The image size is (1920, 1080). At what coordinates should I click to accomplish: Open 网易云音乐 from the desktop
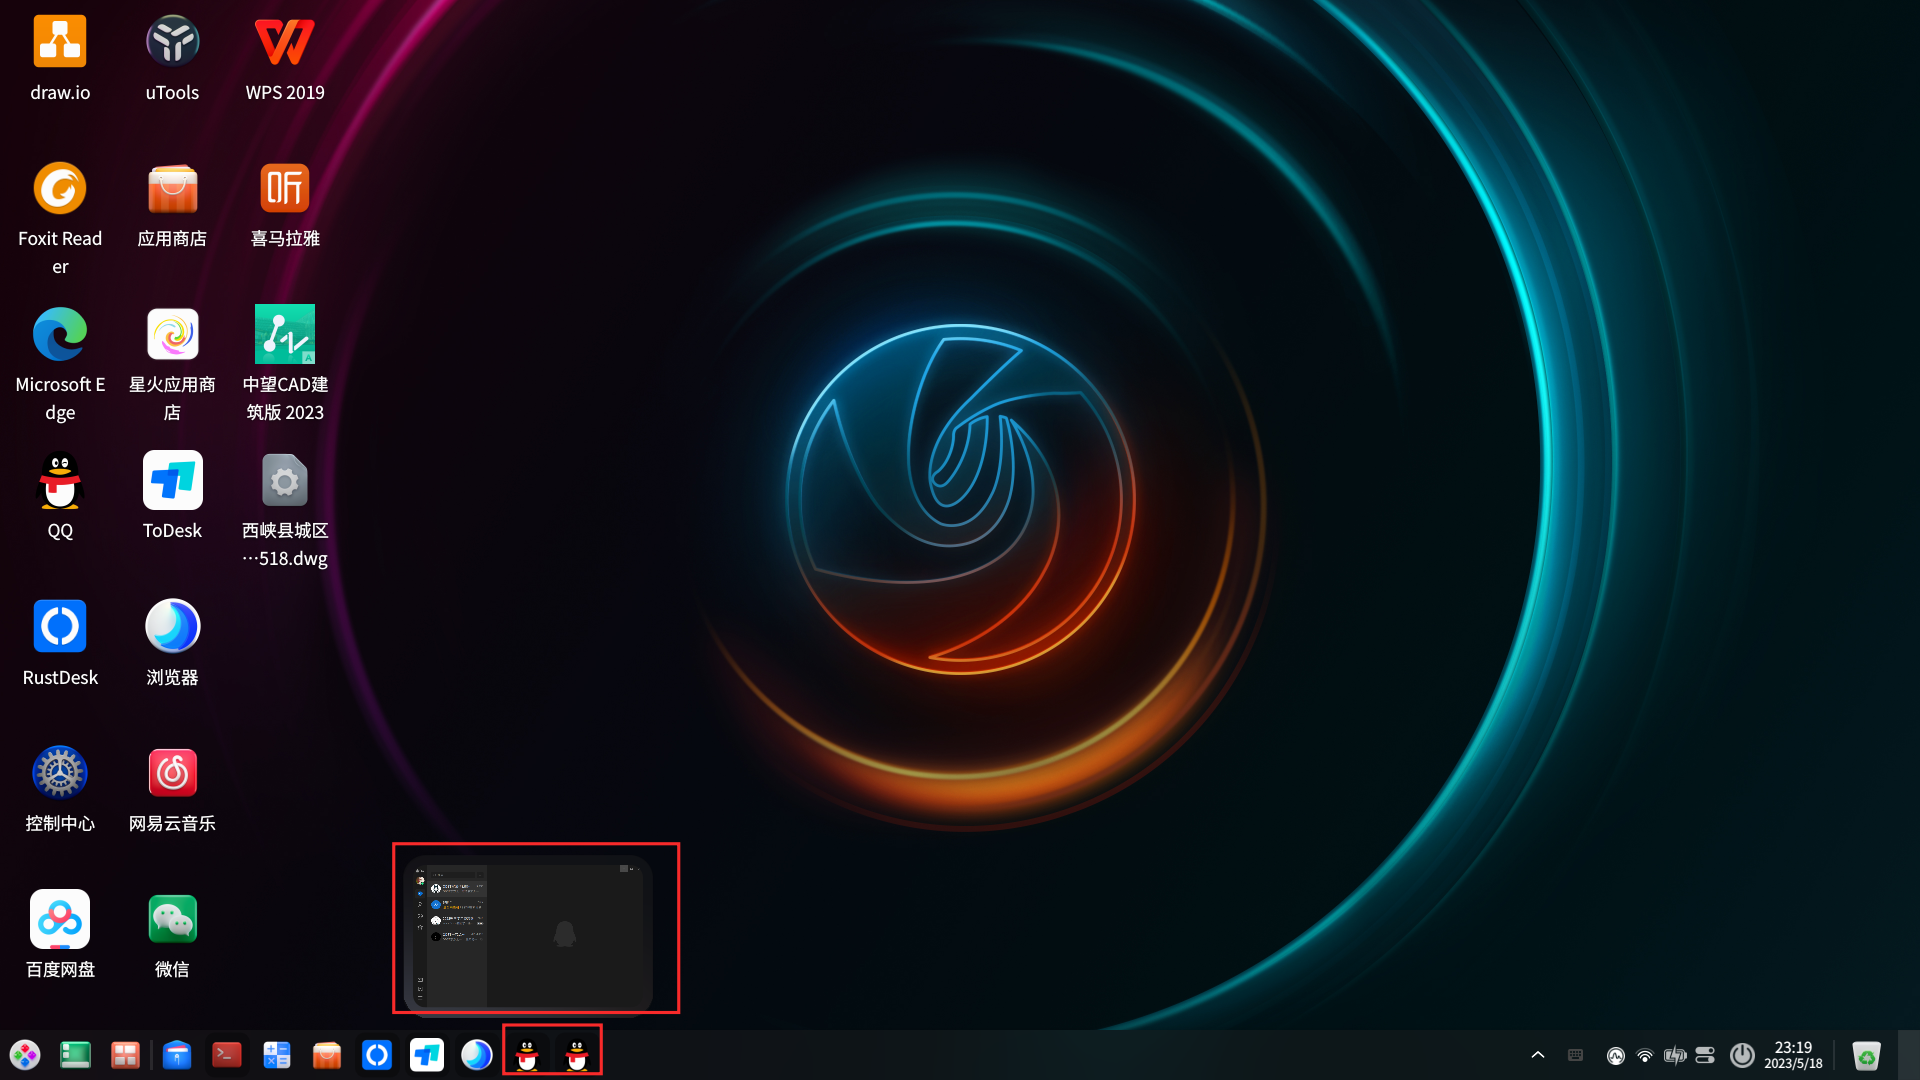click(x=171, y=772)
